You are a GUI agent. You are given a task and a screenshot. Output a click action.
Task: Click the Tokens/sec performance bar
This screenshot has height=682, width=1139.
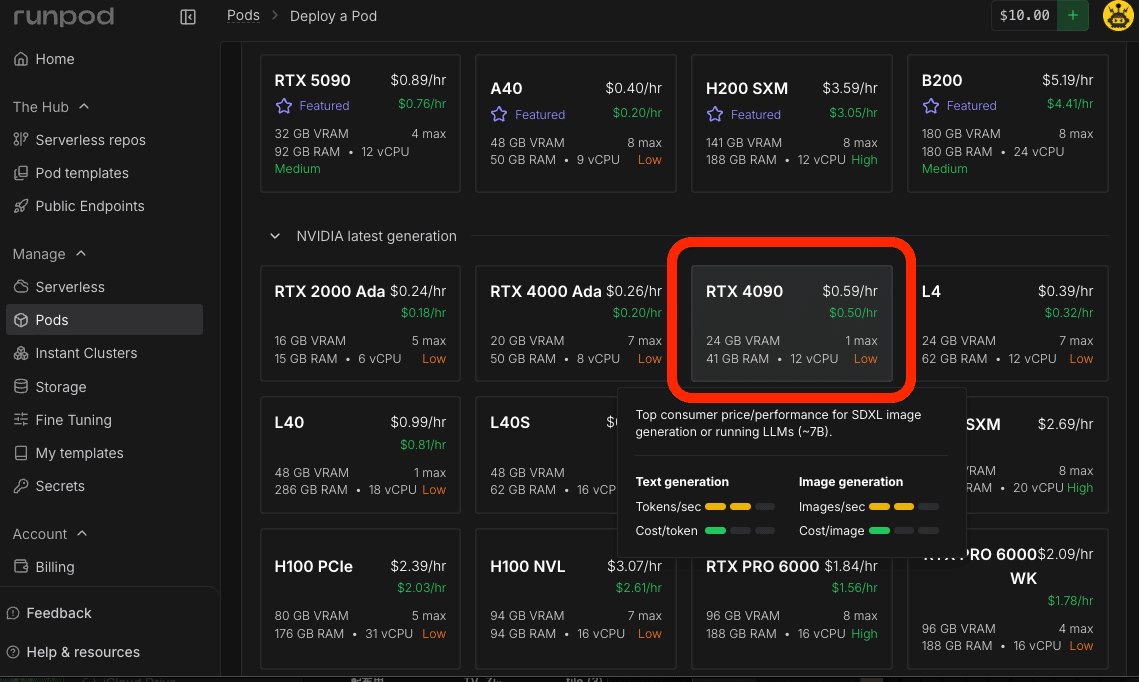tap(737, 506)
